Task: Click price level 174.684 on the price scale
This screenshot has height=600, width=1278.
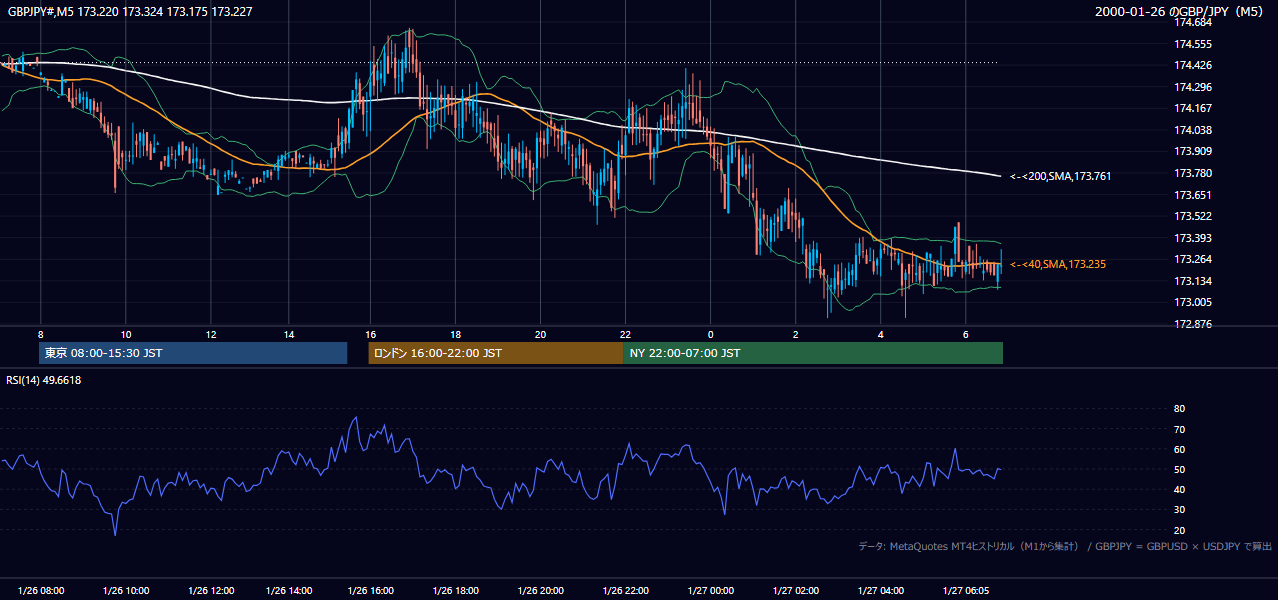Action: pos(1193,23)
